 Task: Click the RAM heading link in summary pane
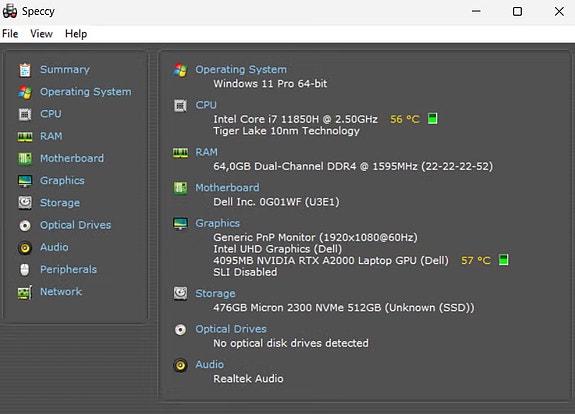[x=206, y=152]
